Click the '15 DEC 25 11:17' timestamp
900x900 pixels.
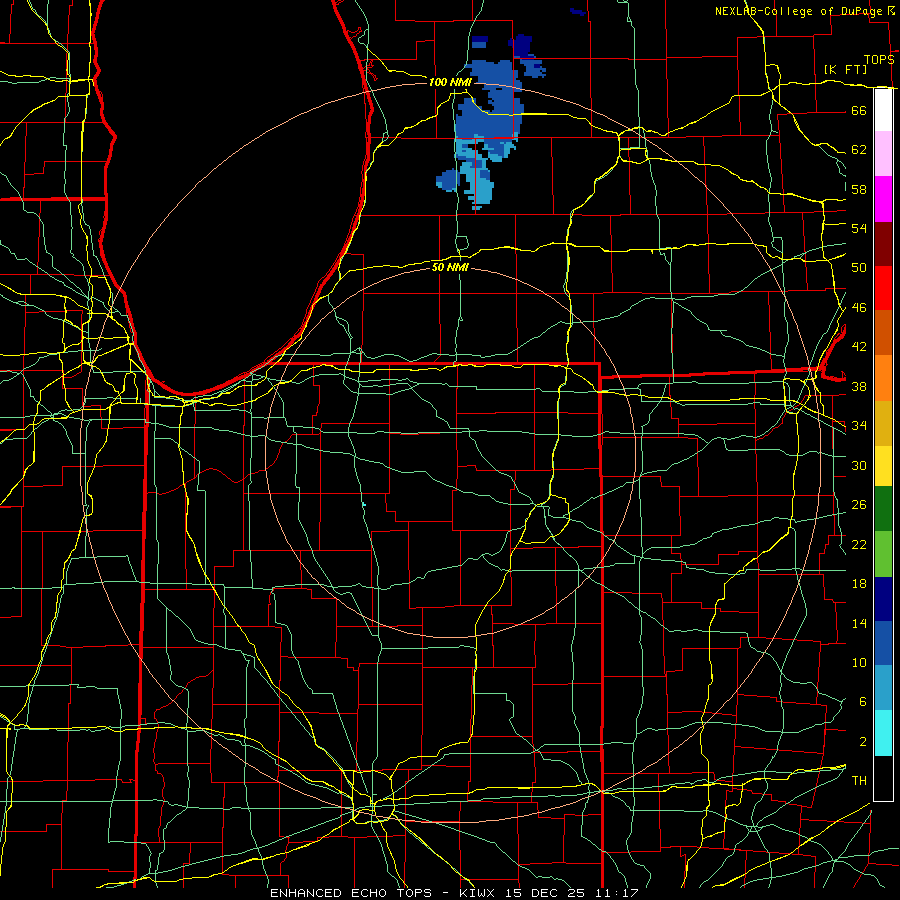coord(572,893)
